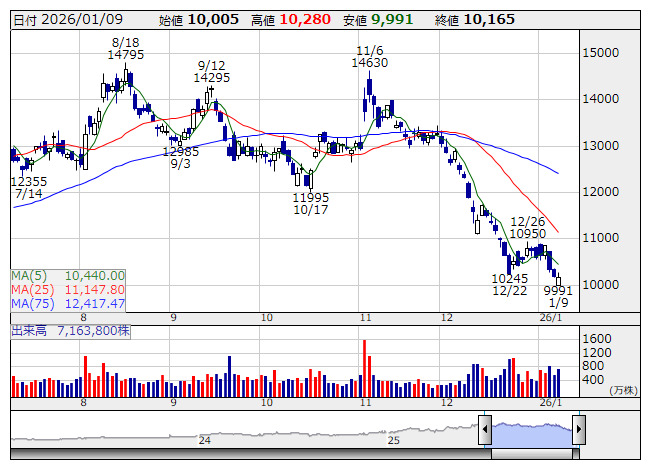Screen dimensions: 653x470
Task: Click the 1200 volume axis label
Action: click(x=597, y=353)
